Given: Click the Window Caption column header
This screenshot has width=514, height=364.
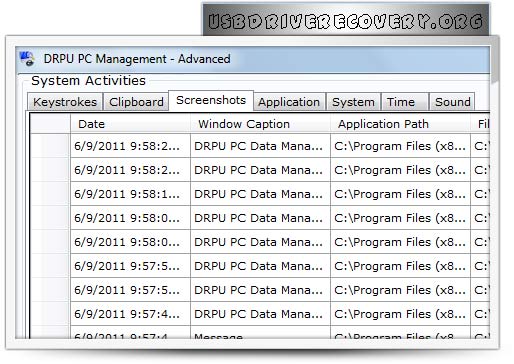Looking at the screenshot, I should [260, 124].
